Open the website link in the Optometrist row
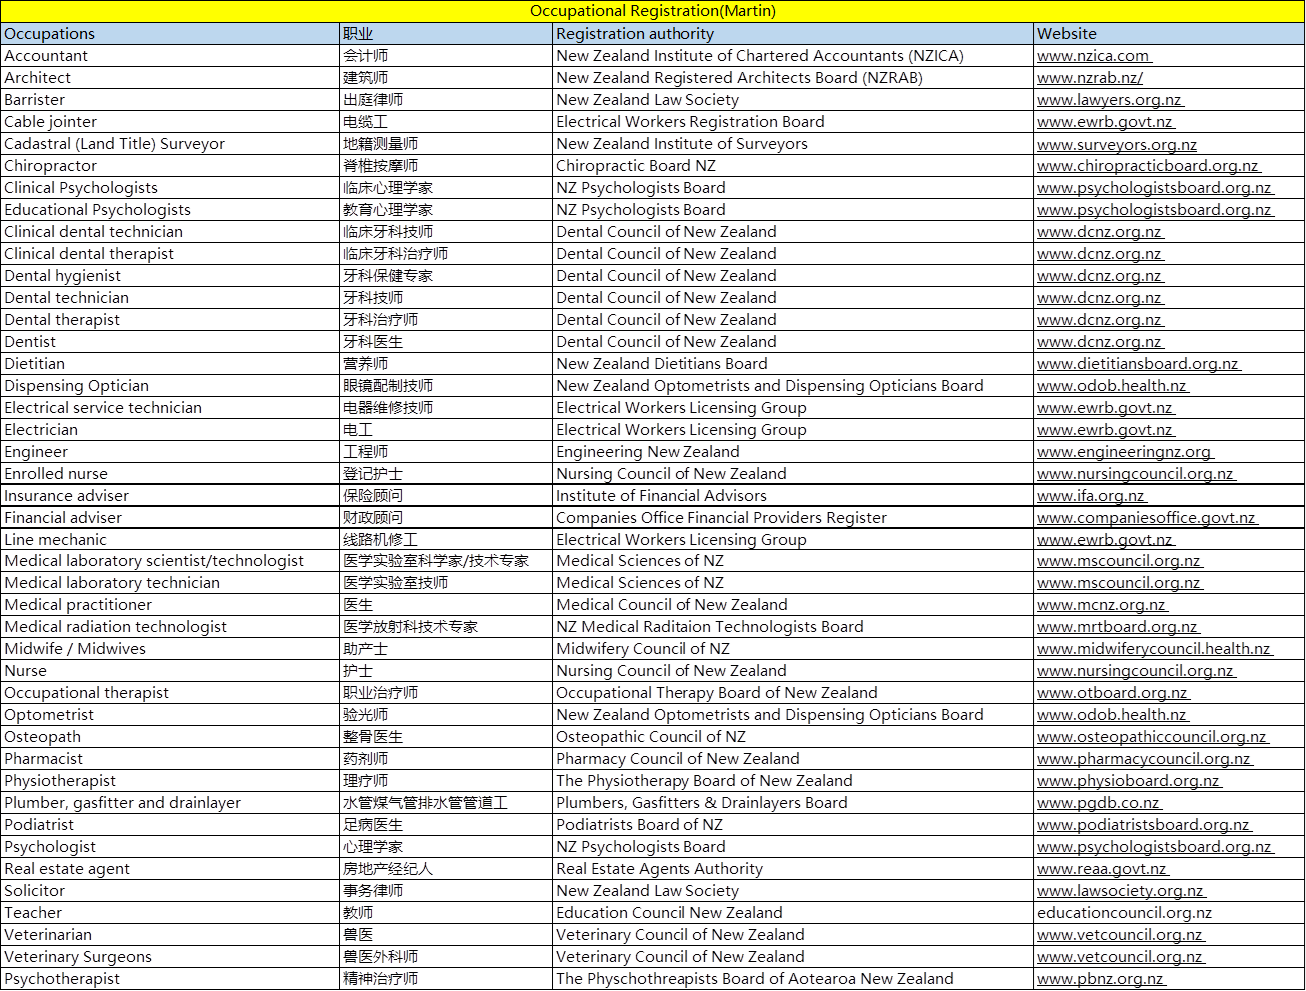Viewport: 1306px width, 991px height. click(x=1112, y=715)
